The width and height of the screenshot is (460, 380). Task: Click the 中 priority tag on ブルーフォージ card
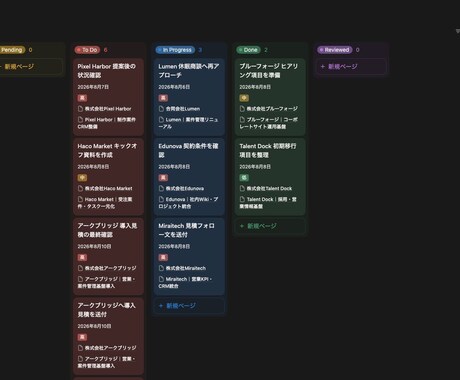[x=244, y=98]
